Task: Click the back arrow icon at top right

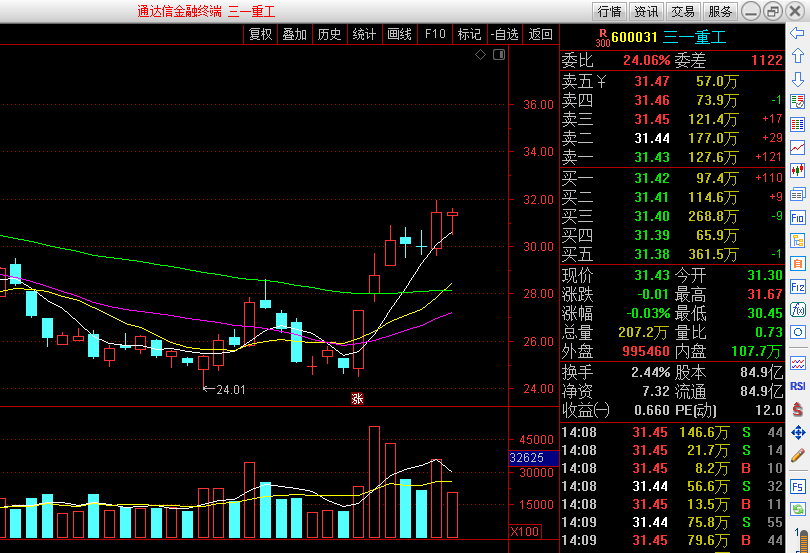Action: click(798, 34)
